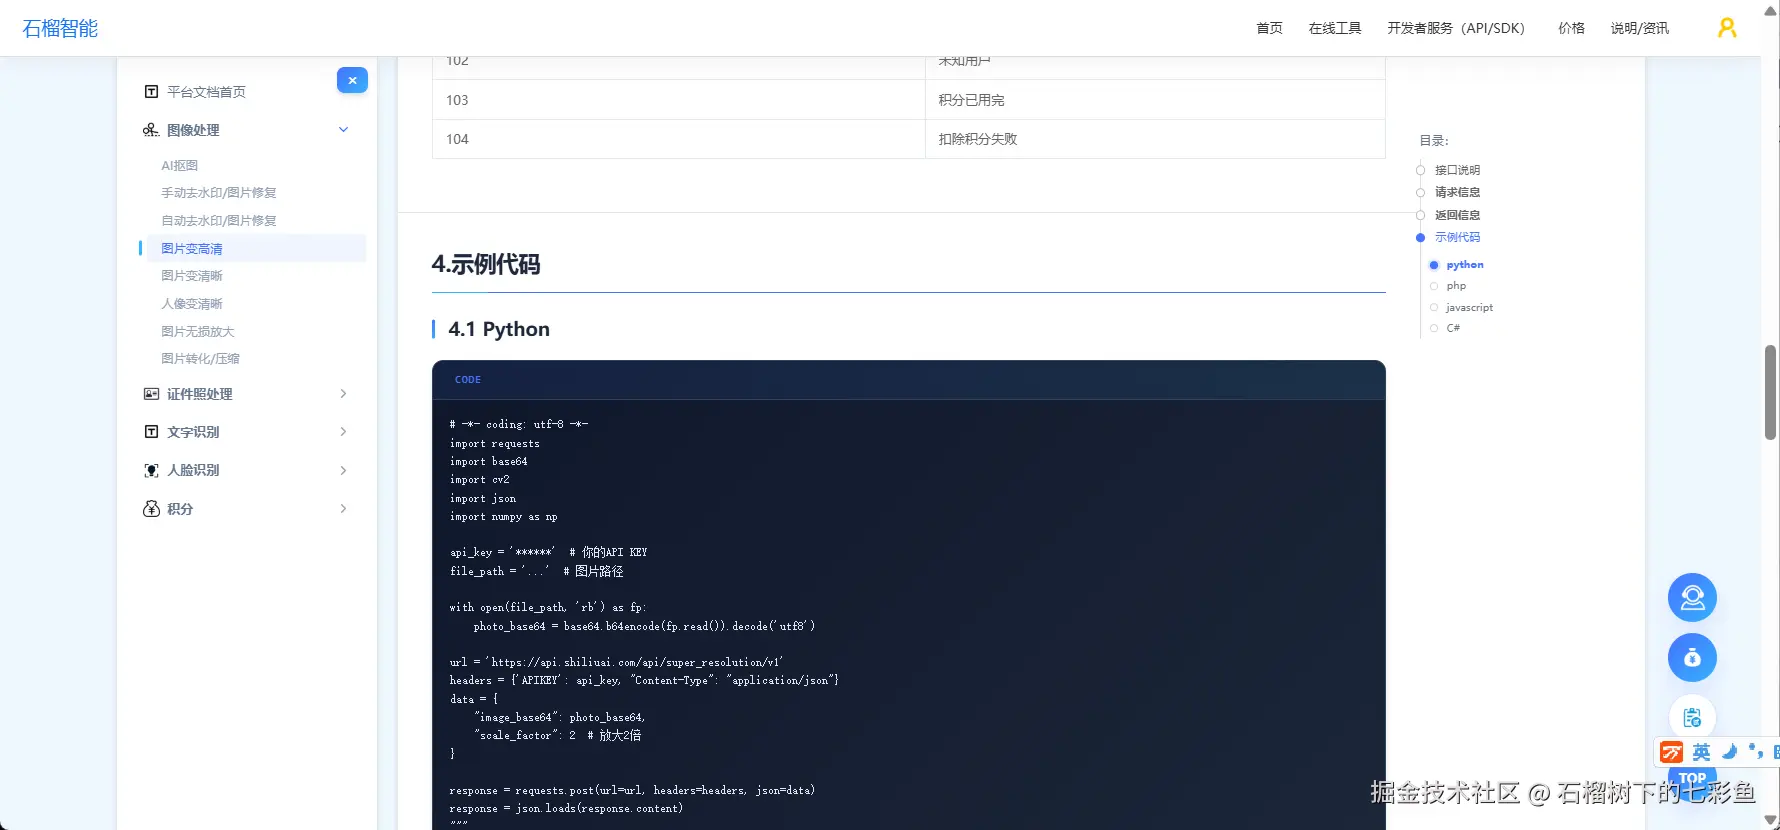1780x830 pixels.
Task: Click the 图像处理 category icon
Action: pyautogui.click(x=151, y=130)
